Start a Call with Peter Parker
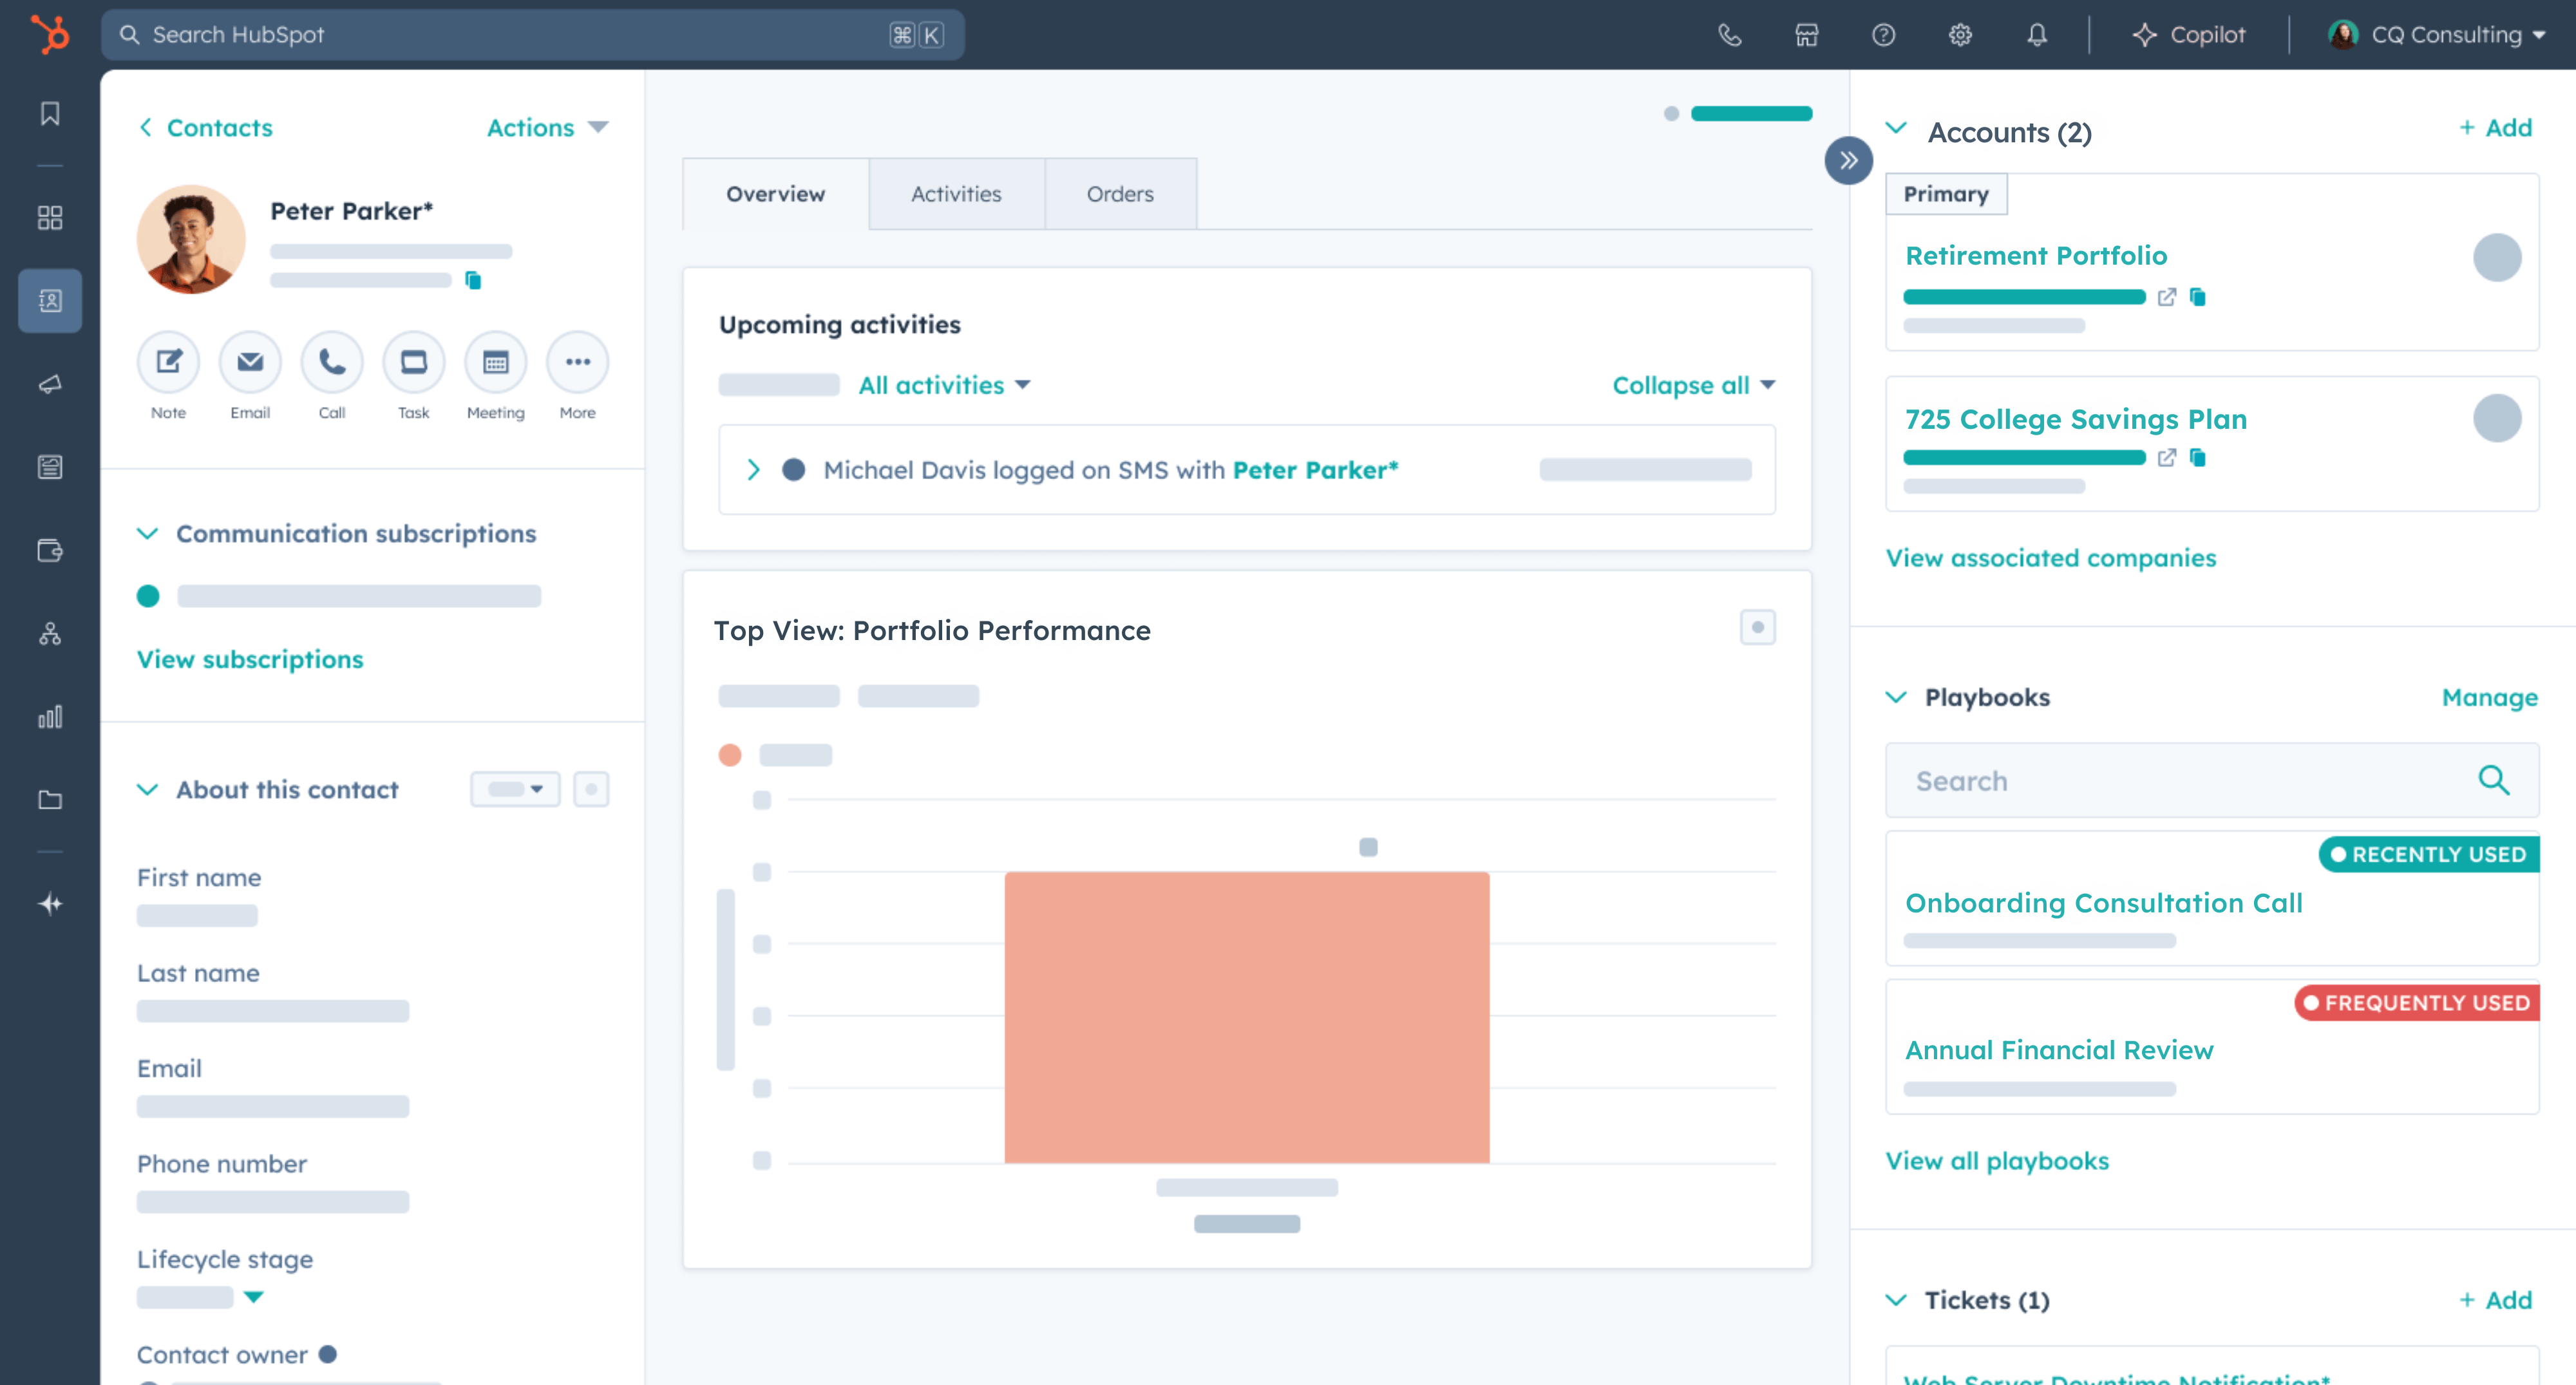Image resolution: width=2576 pixels, height=1385 pixels. click(331, 362)
